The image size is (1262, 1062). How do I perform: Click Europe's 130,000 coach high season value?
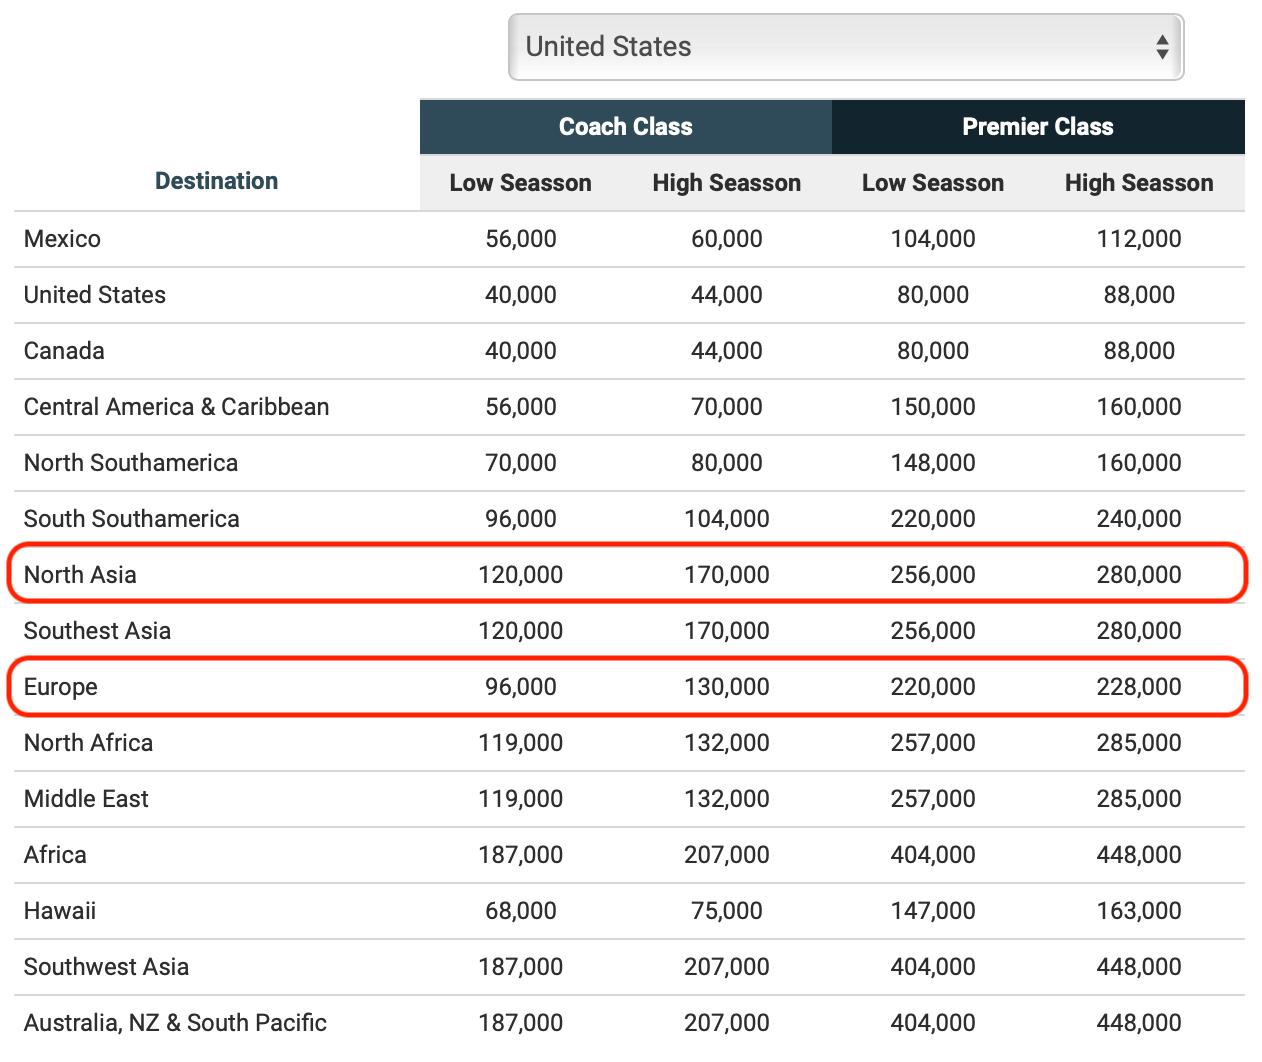click(726, 687)
